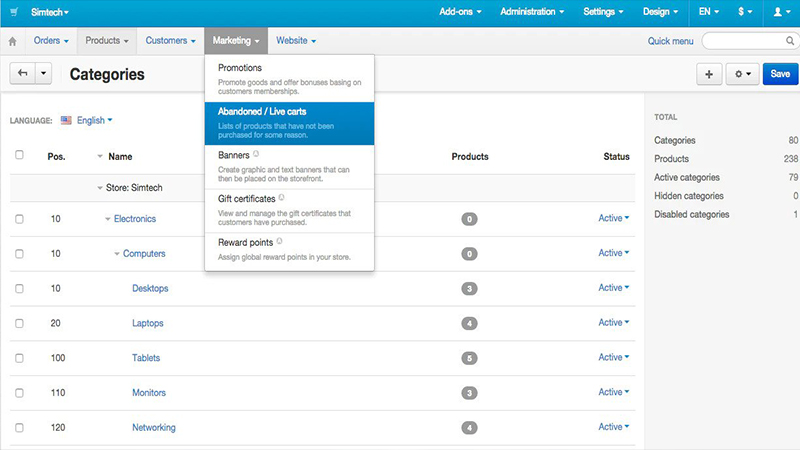Viewport: 800px width, 450px height.
Task: Select Promotions in Marketing menu
Action: pos(289,79)
